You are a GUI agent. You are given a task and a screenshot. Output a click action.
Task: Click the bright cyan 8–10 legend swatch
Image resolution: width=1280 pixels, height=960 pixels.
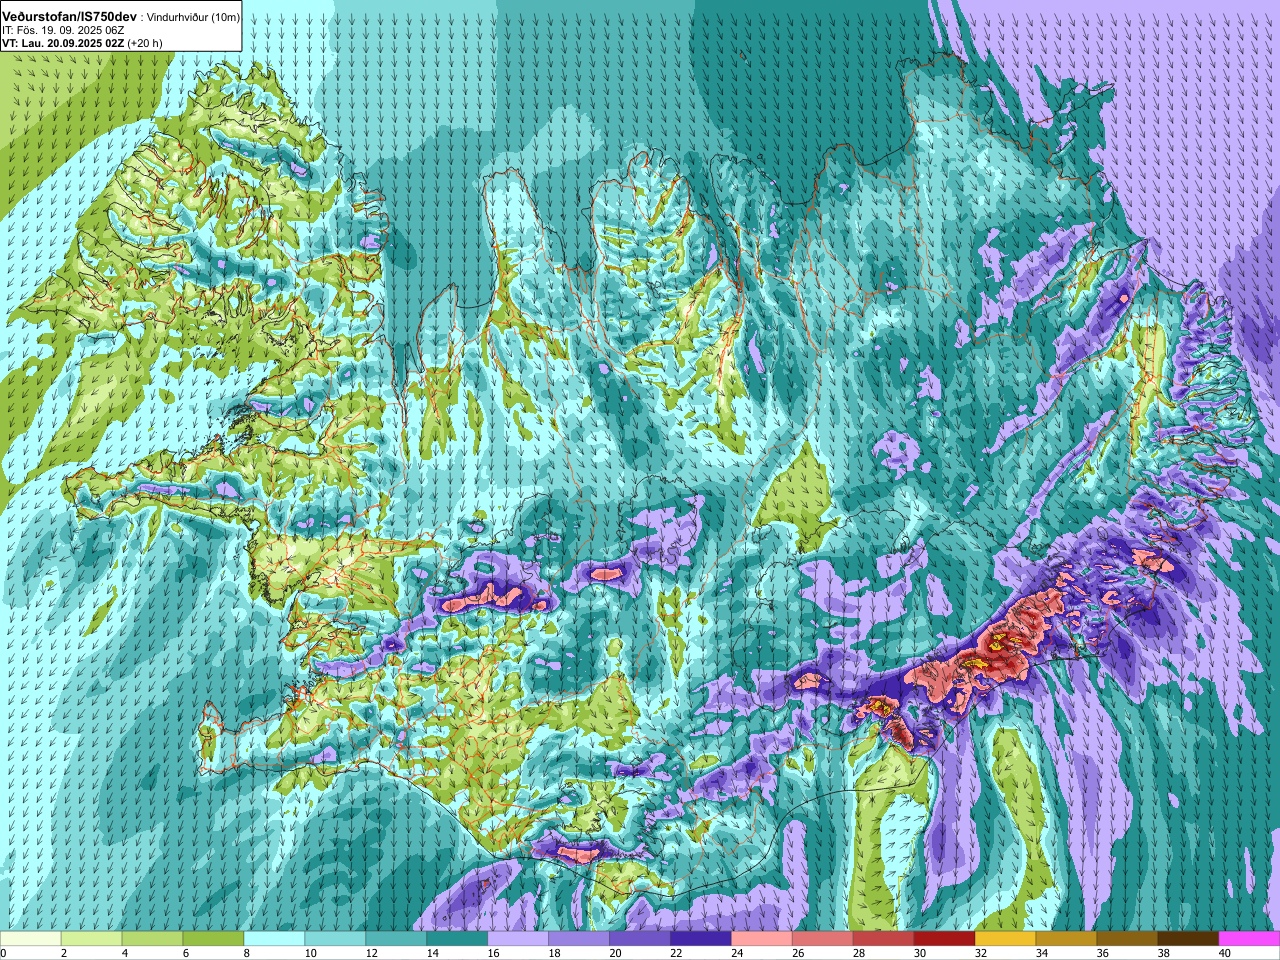point(275,939)
